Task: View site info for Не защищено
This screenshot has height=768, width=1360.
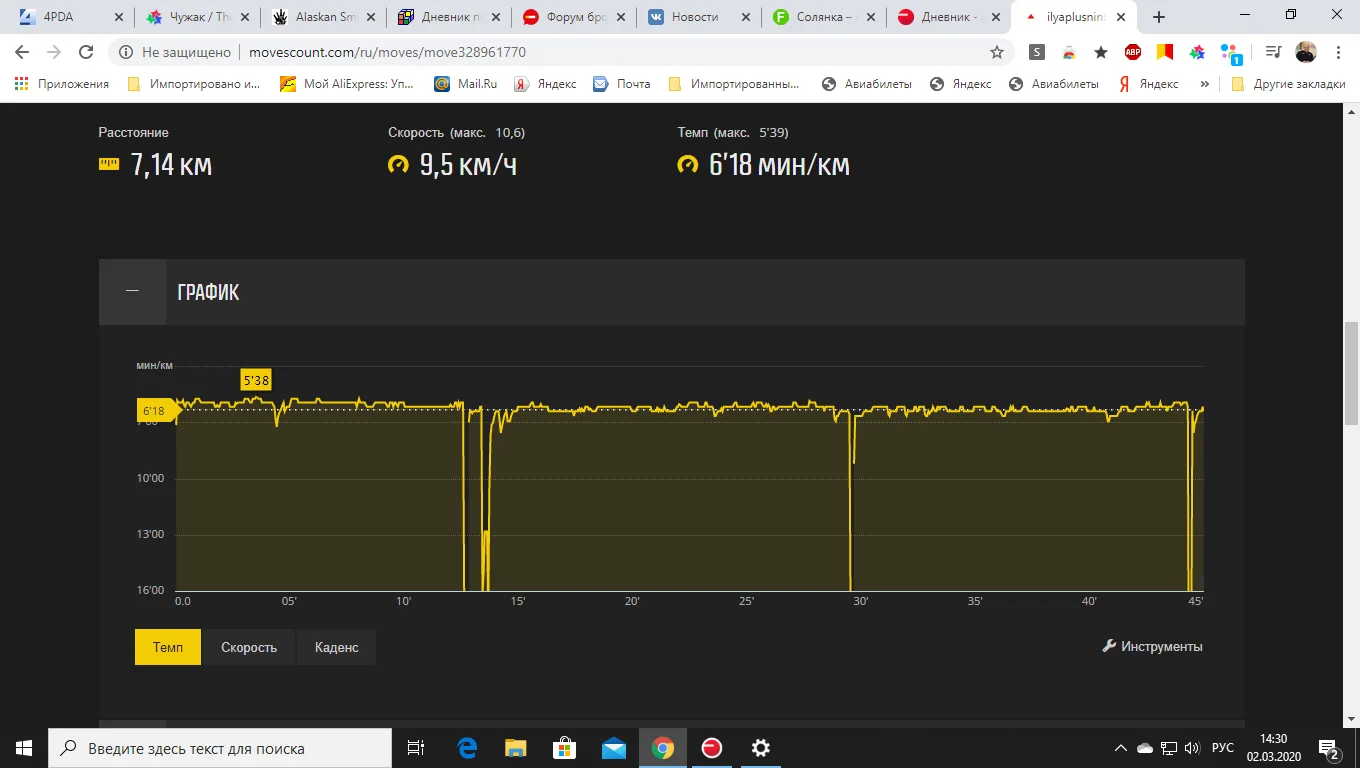Action: [x=176, y=52]
